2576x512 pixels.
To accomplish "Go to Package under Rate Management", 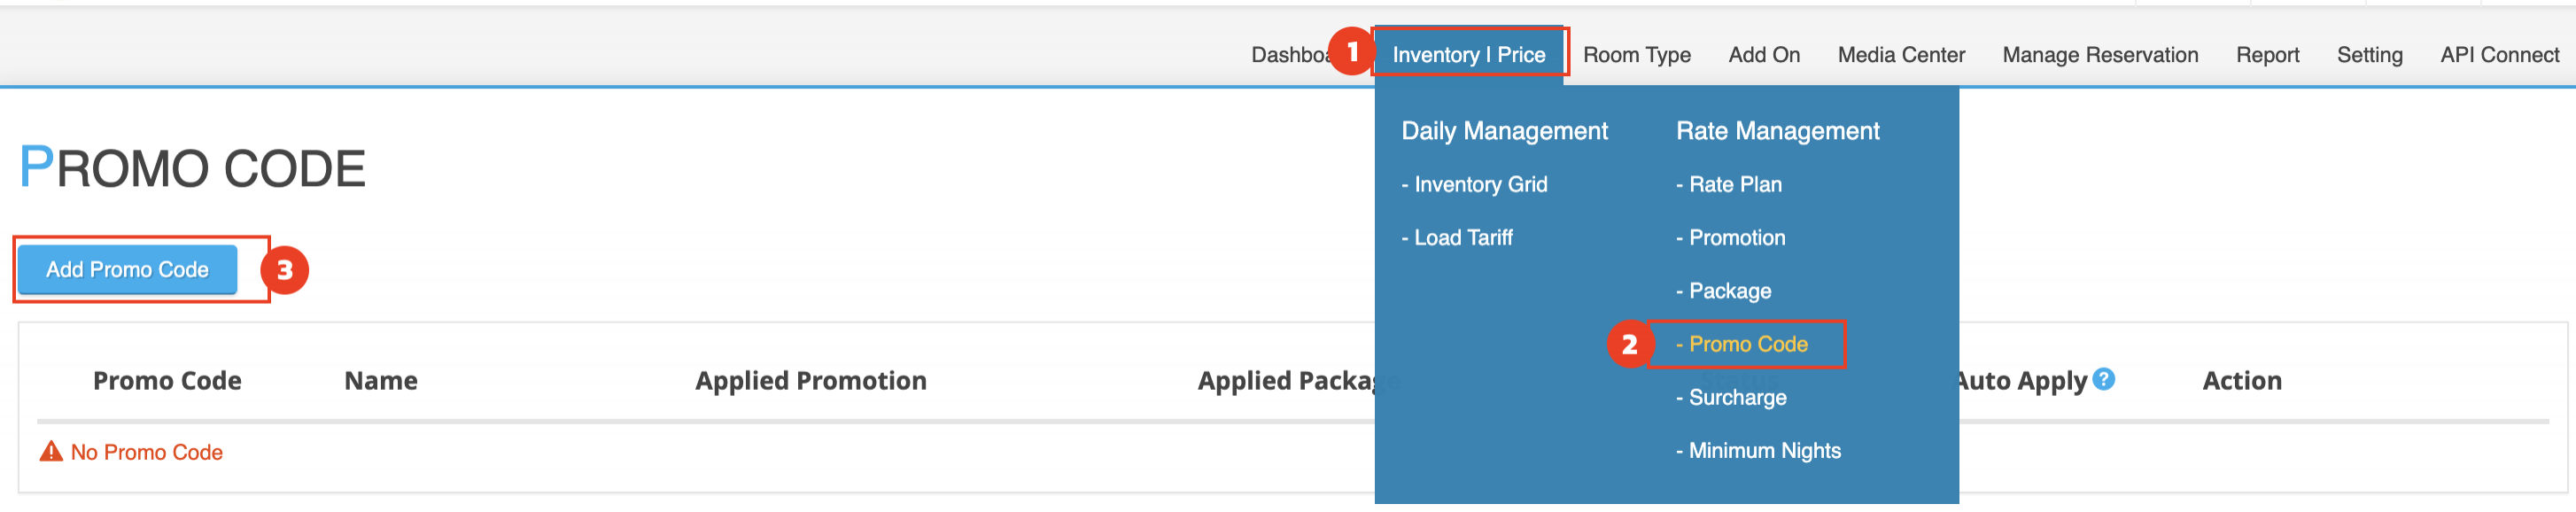I will click(x=1729, y=291).
